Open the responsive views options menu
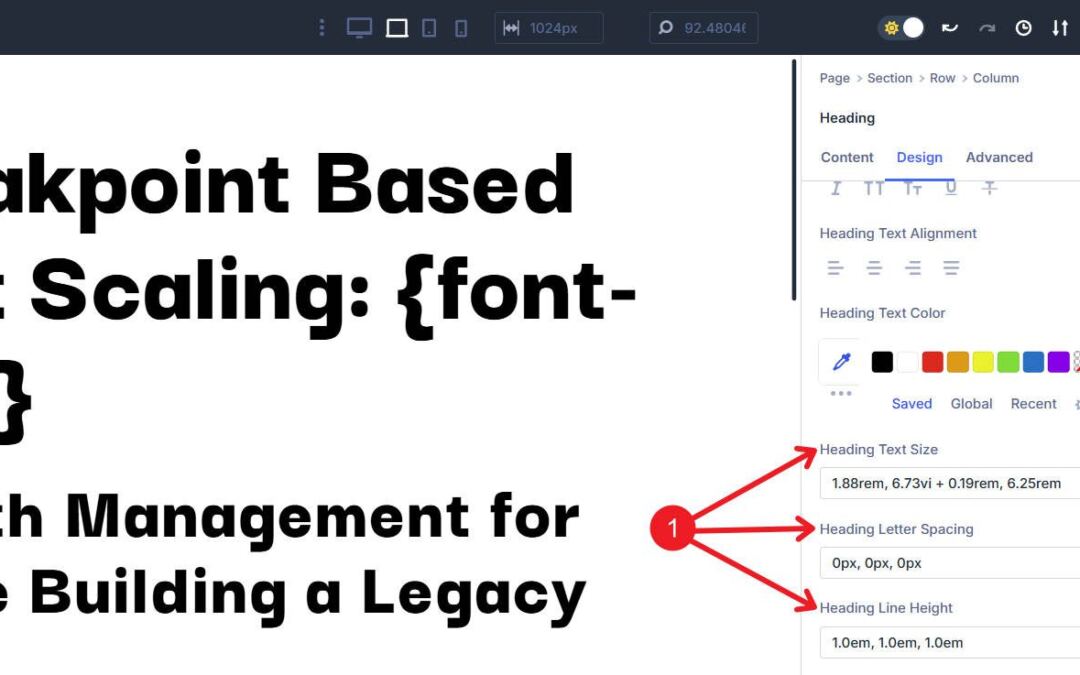This screenshot has width=1080, height=675. click(321, 27)
